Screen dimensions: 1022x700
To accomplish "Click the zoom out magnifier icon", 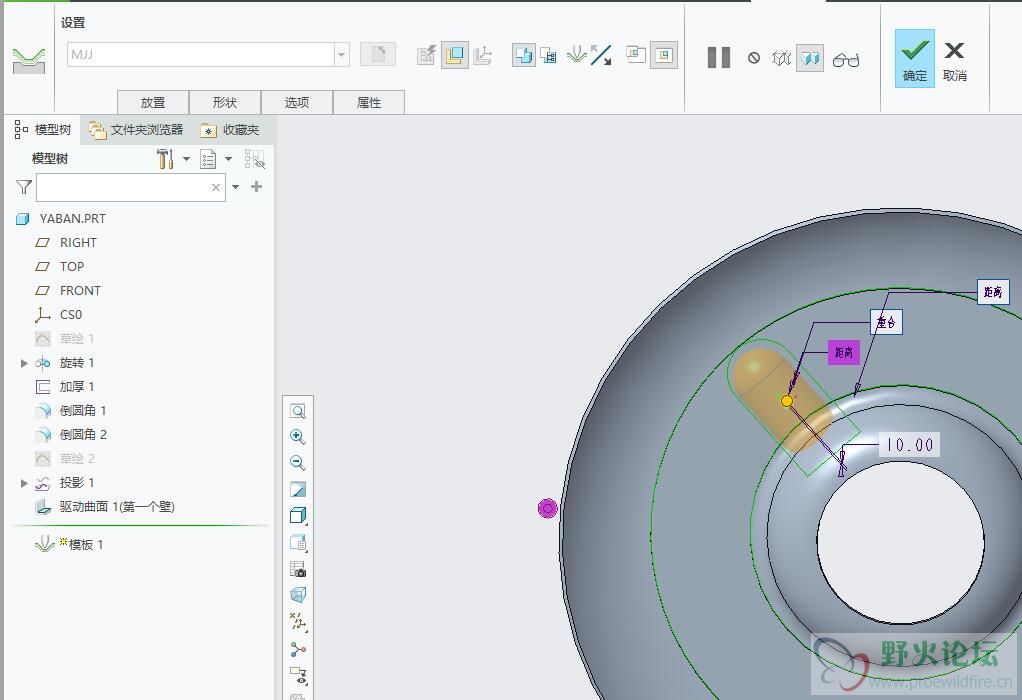I will (298, 463).
